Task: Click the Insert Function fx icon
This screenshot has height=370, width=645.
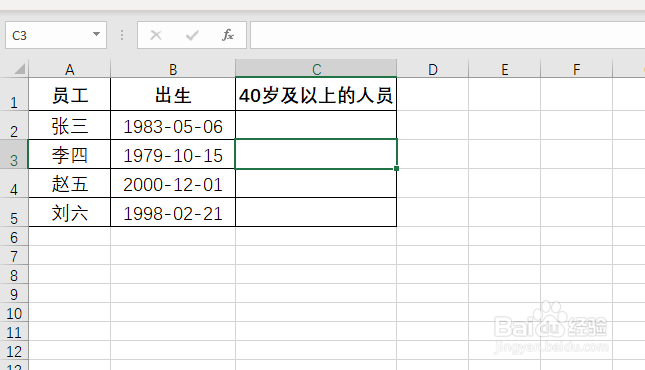Action: click(227, 35)
